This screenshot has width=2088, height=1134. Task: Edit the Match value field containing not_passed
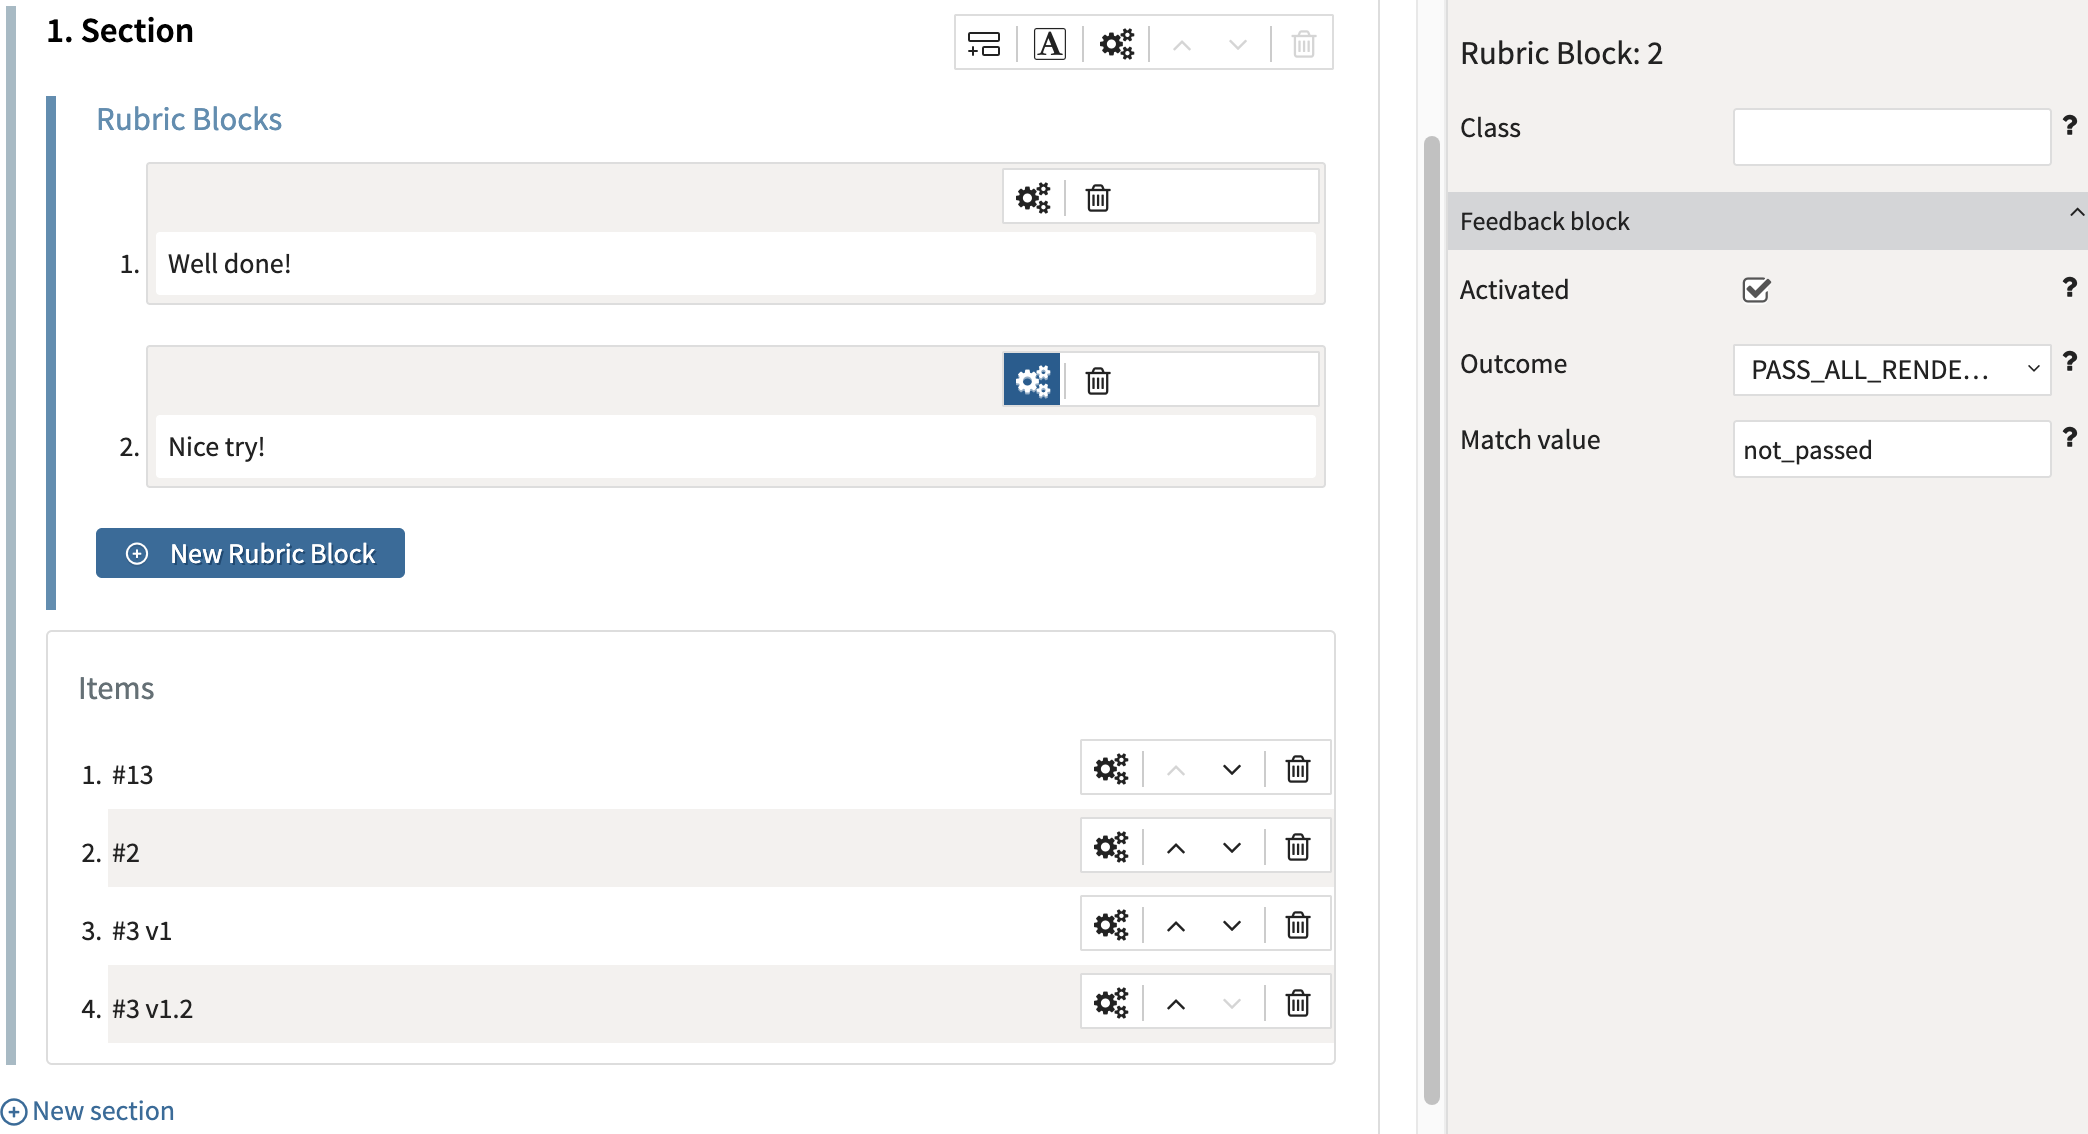coord(1890,449)
